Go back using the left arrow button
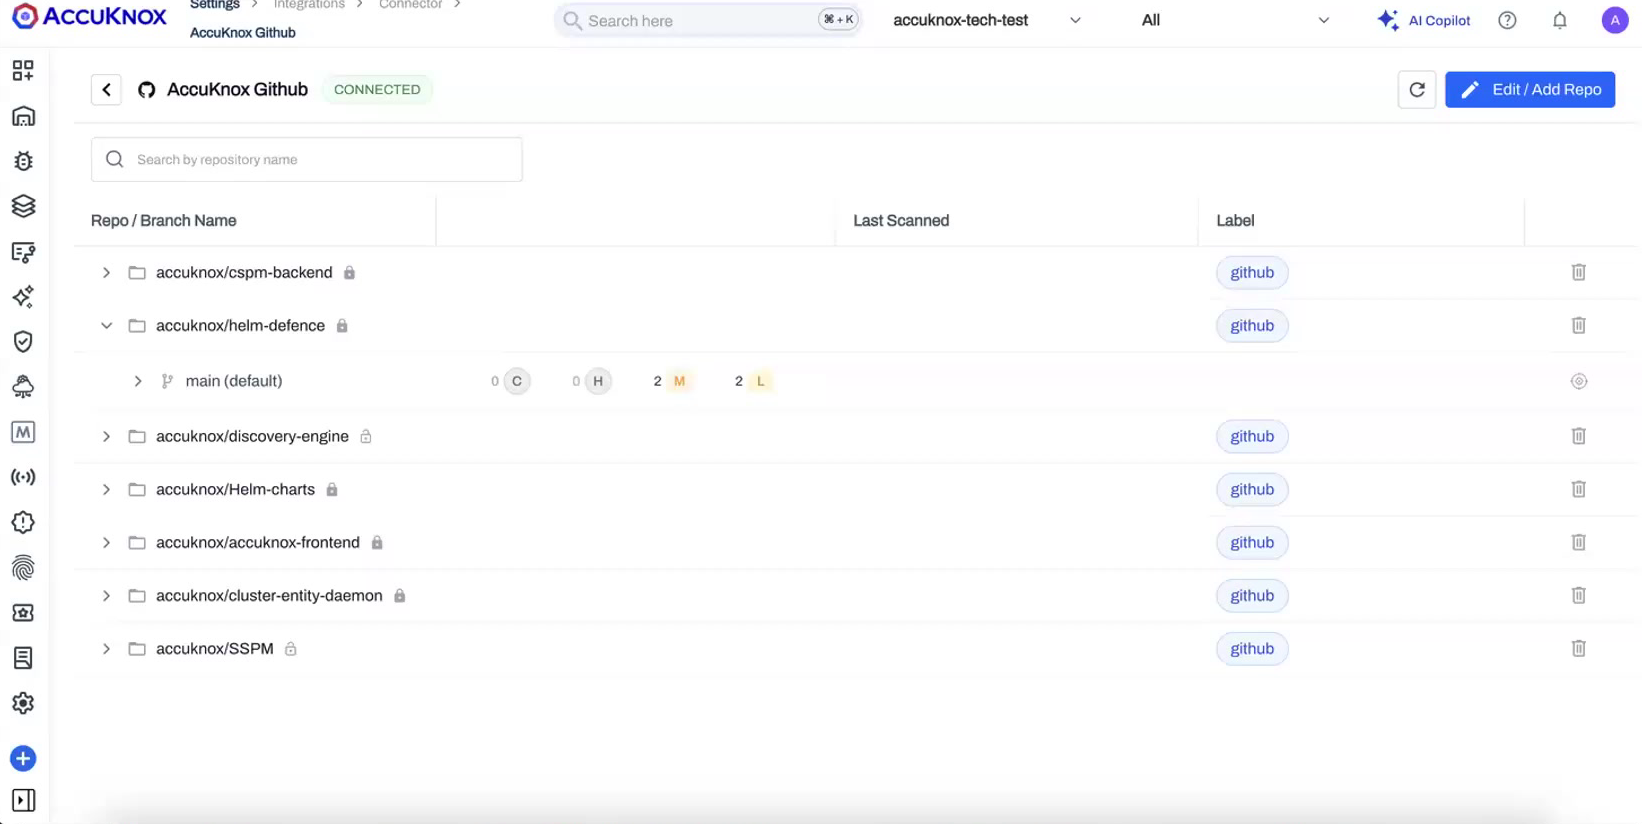Viewport: 1642px width, 824px height. pyautogui.click(x=106, y=90)
